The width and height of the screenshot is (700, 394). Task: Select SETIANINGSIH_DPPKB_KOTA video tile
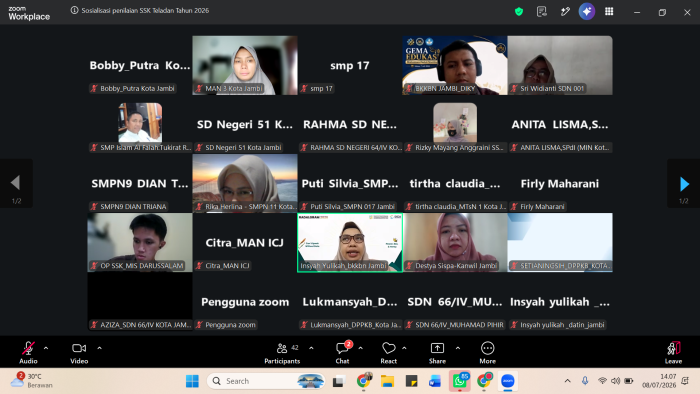[x=560, y=242]
